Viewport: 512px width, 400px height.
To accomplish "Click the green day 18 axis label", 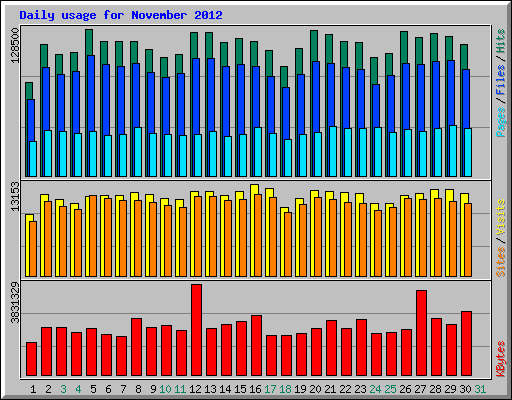I will [x=285, y=389].
